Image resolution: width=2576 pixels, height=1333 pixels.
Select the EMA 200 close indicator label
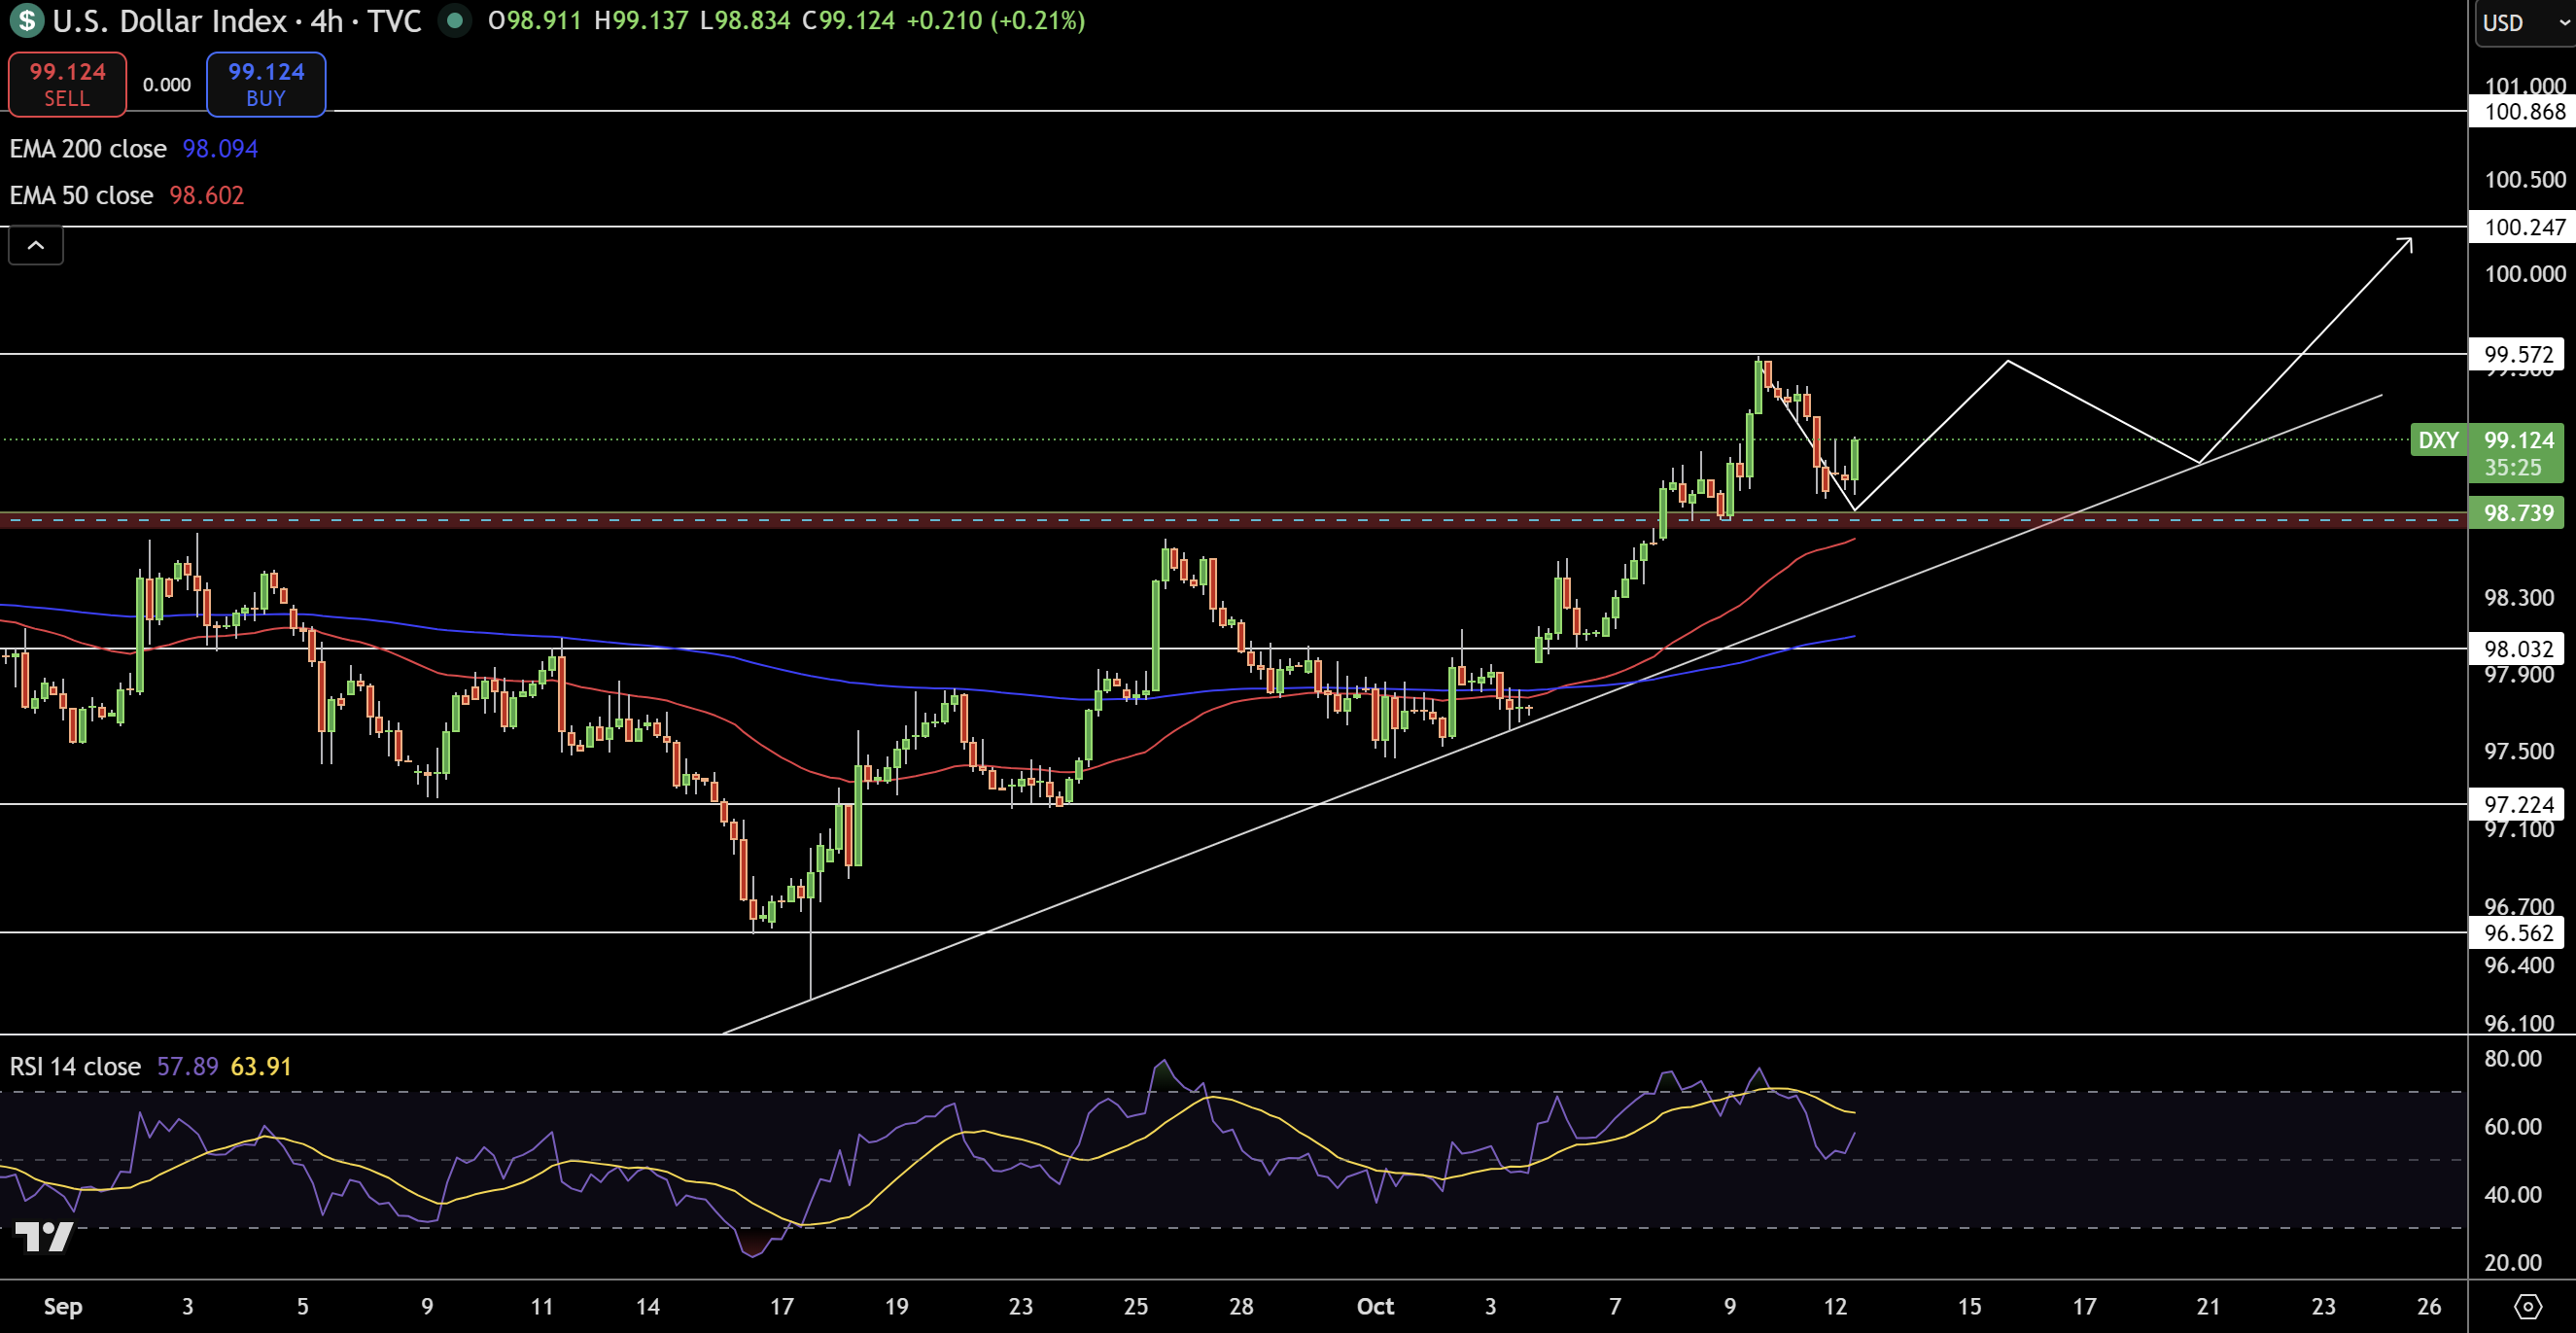point(88,149)
